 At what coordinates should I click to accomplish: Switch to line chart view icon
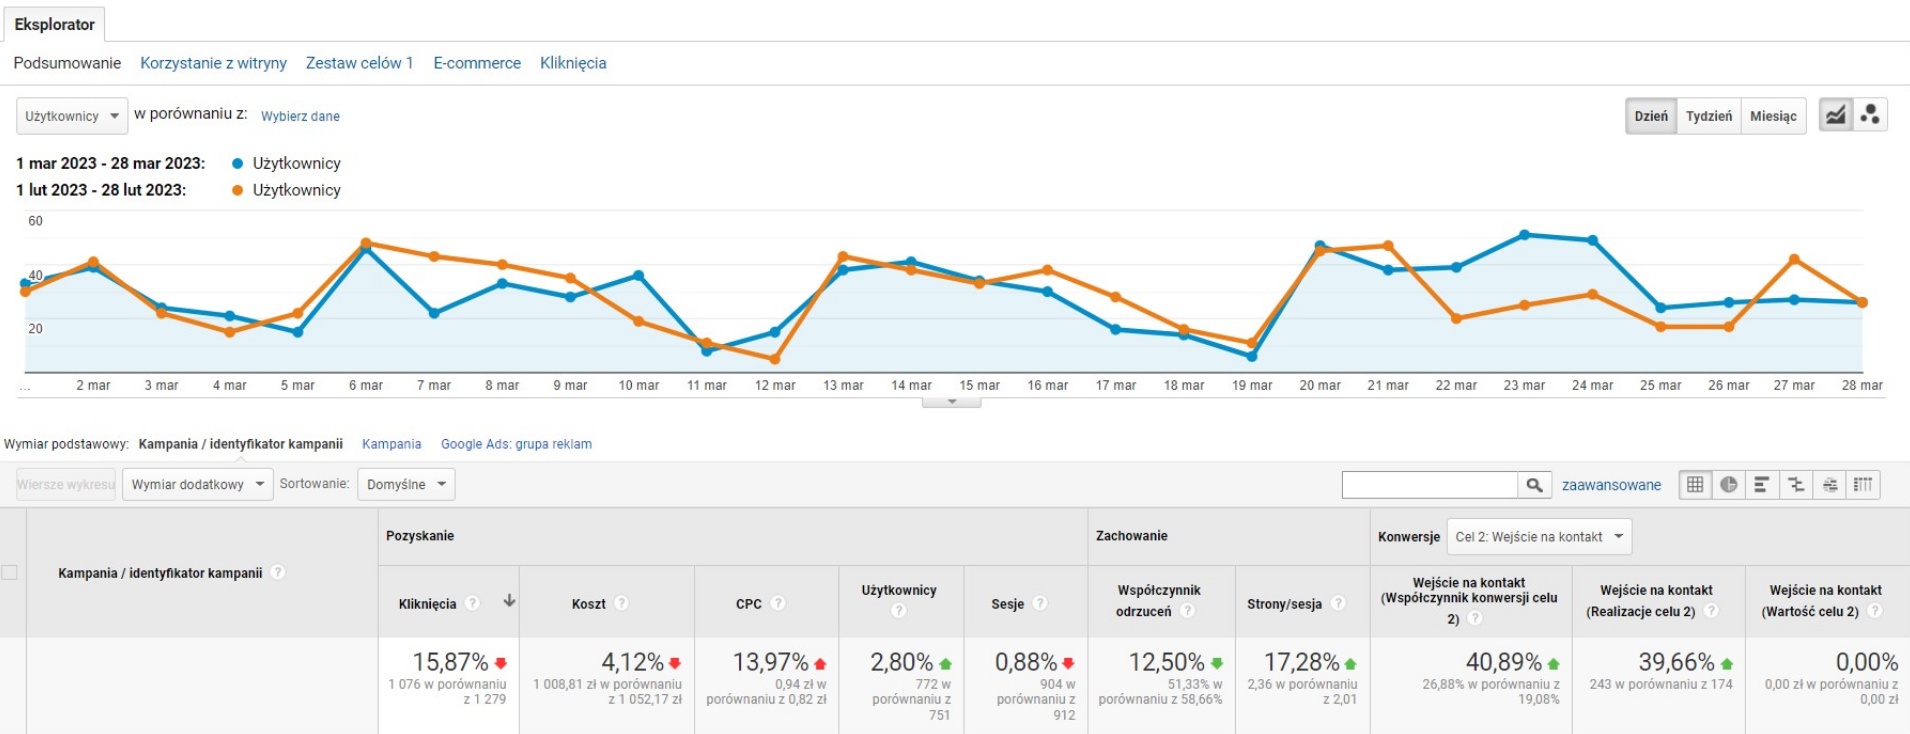tap(1835, 115)
